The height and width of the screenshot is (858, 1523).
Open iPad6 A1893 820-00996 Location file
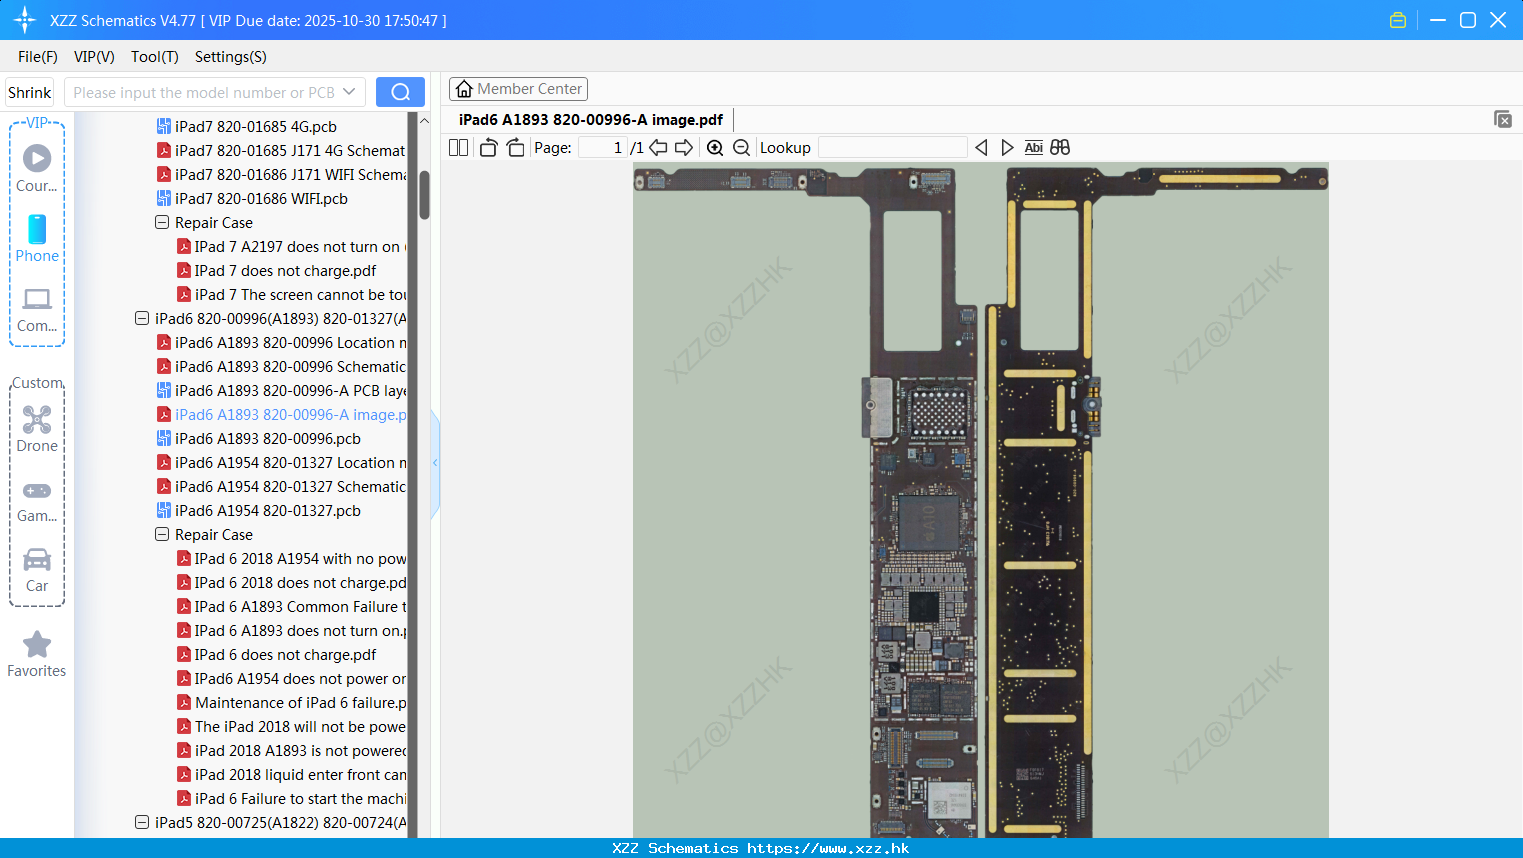[281, 342]
